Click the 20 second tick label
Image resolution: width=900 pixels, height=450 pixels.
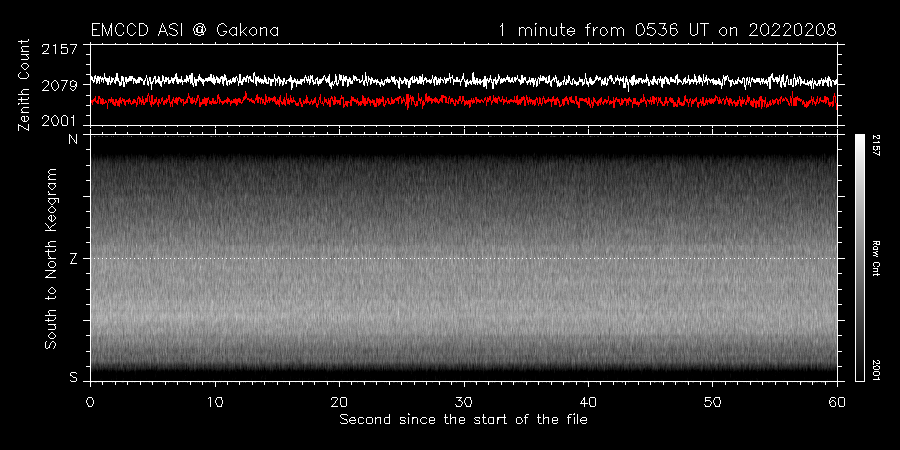point(339,401)
